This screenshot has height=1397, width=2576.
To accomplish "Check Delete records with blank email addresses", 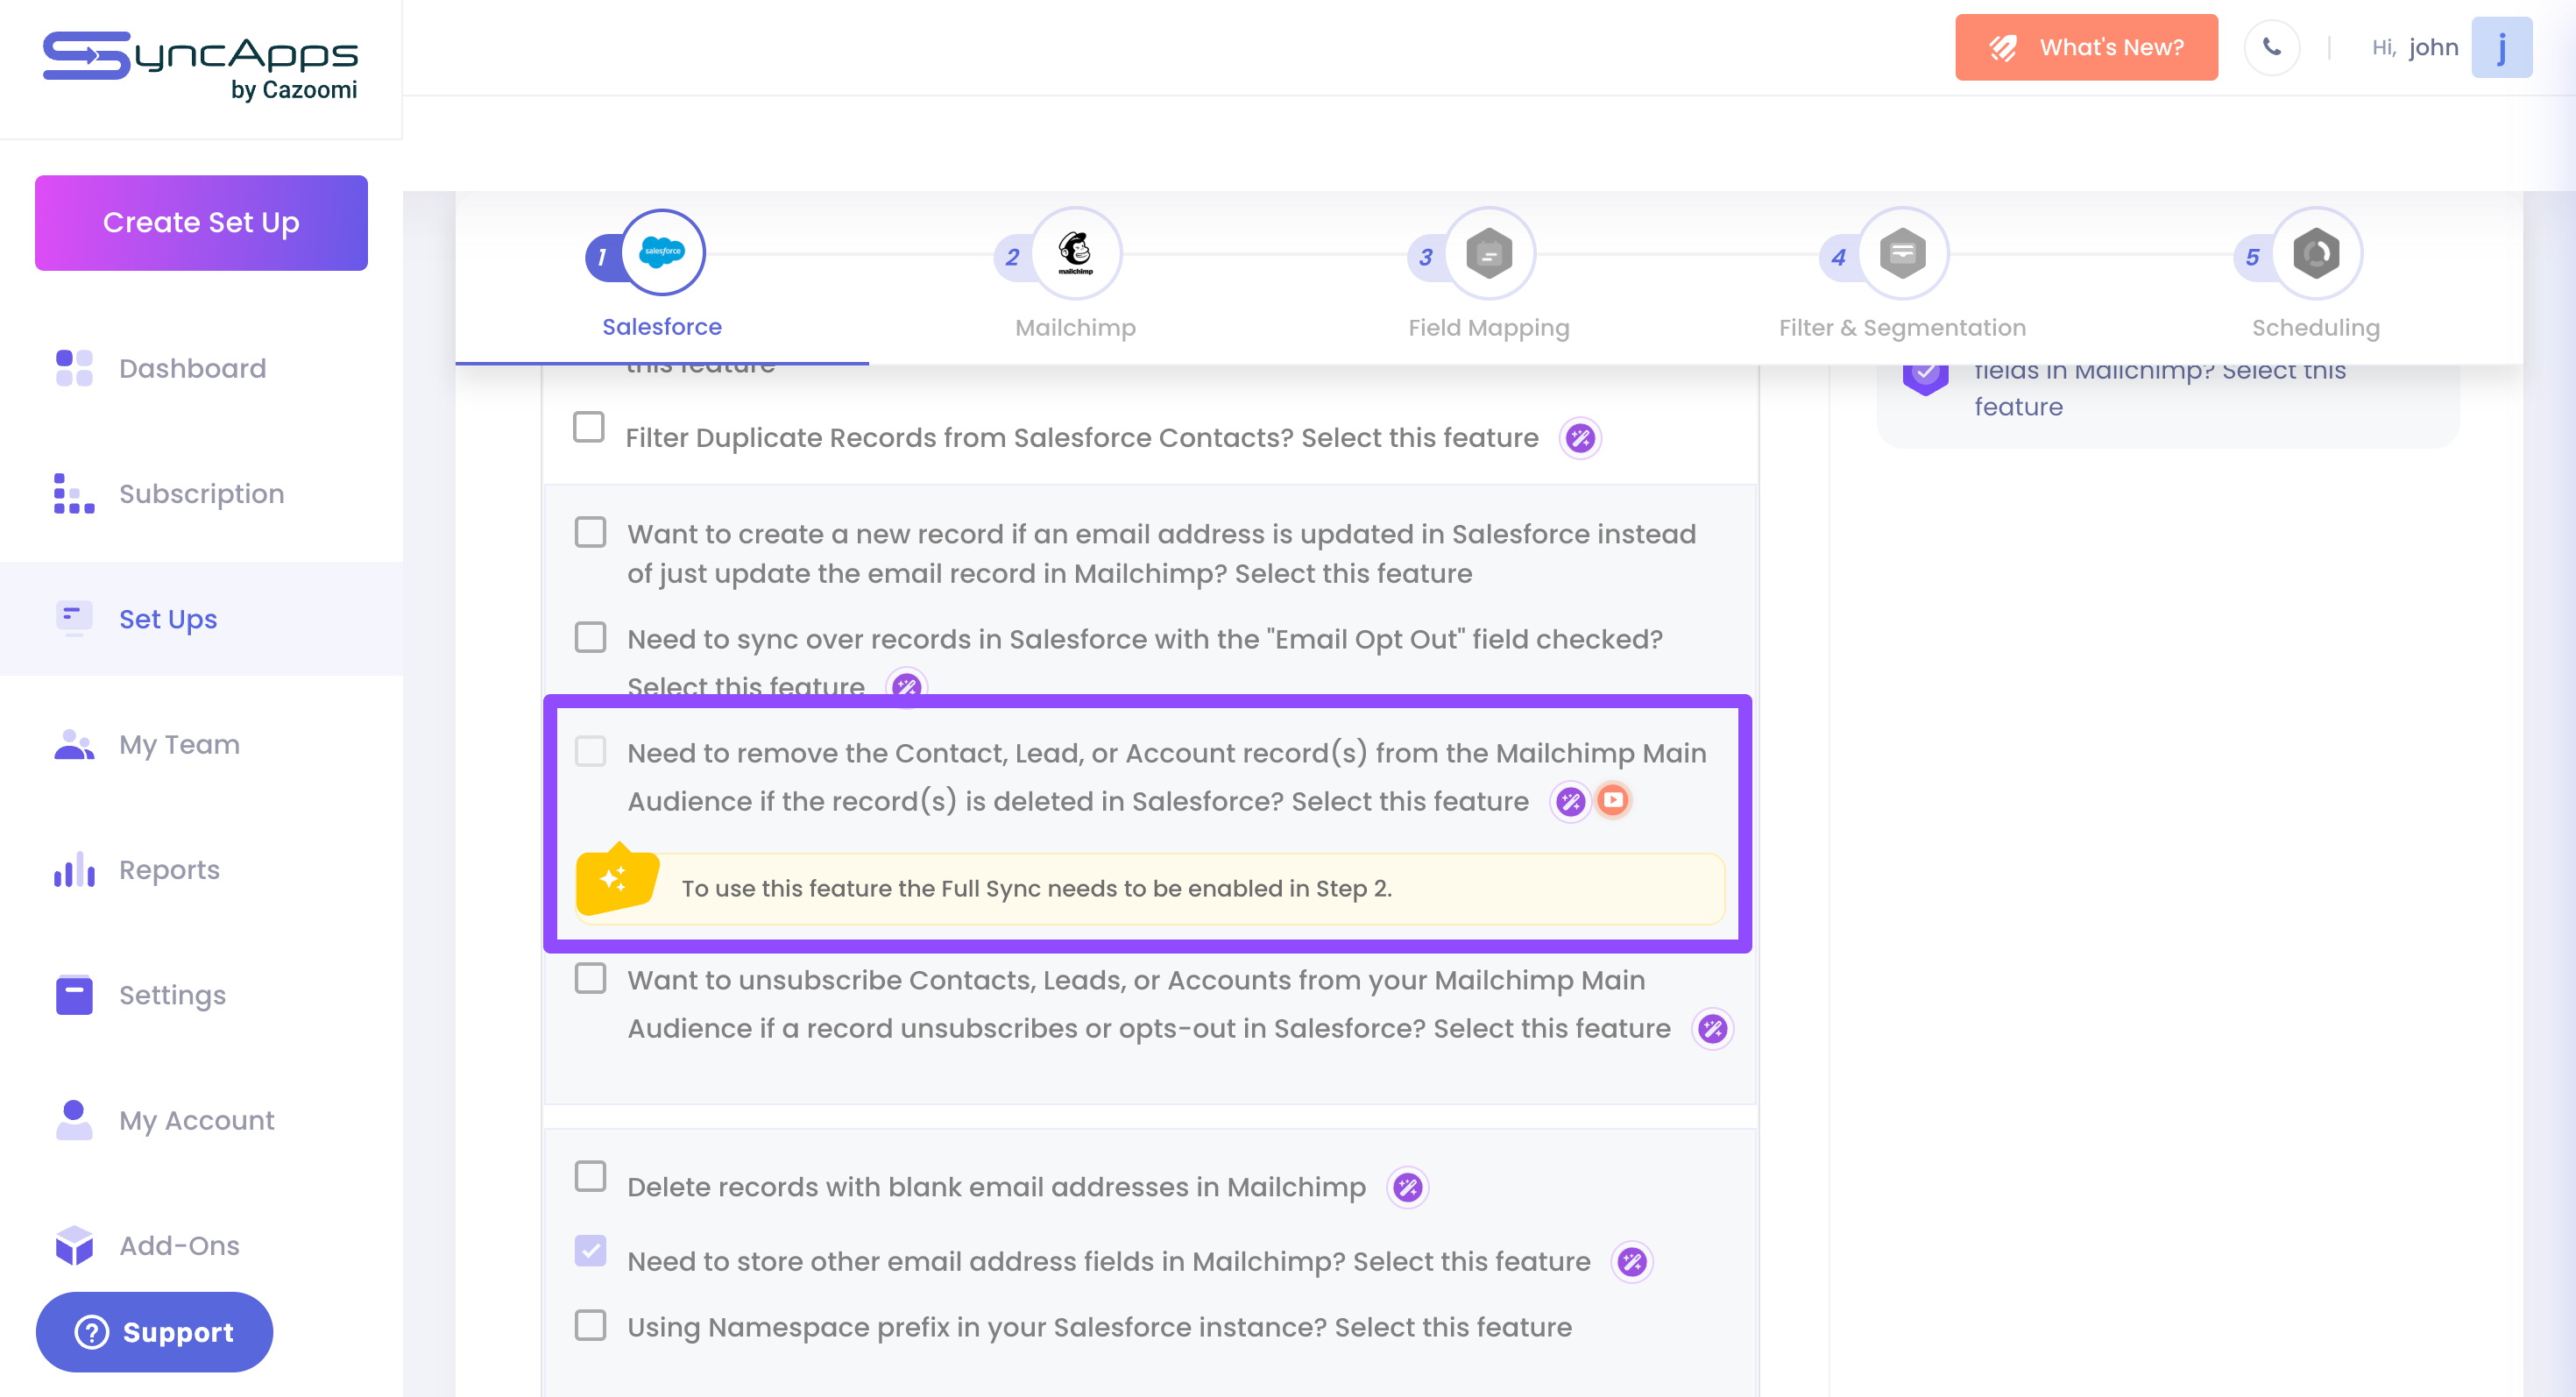I will tap(590, 1176).
